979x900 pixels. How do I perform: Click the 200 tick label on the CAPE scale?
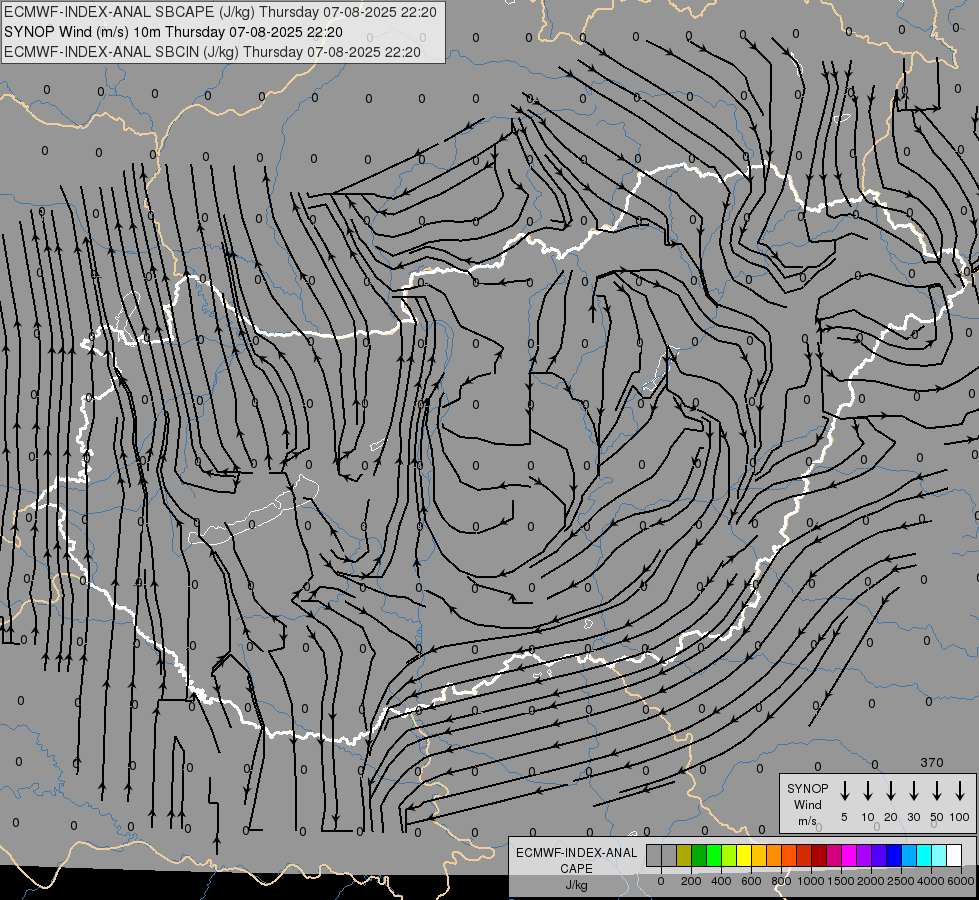[691, 881]
